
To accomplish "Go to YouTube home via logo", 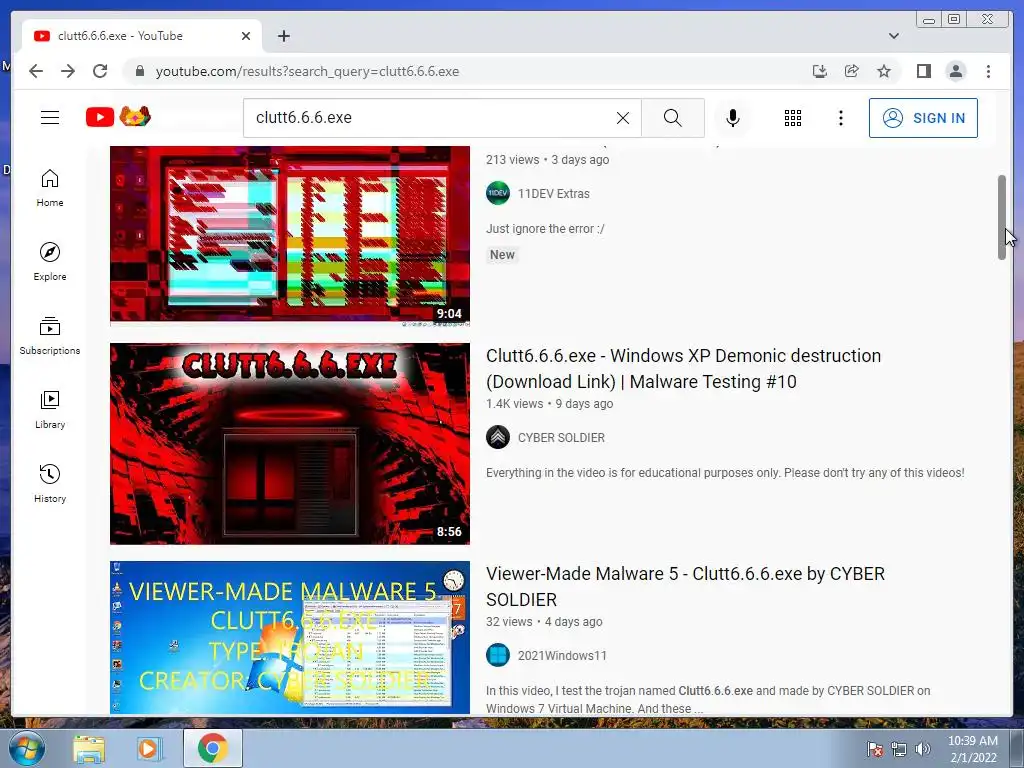I will [x=118, y=117].
